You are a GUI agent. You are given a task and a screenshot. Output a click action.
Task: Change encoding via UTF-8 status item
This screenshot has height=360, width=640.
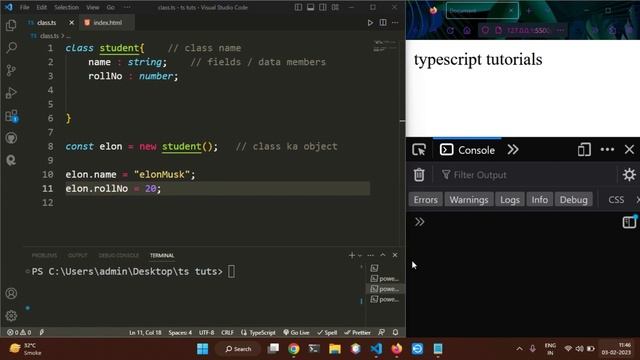(x=207, y=333)
